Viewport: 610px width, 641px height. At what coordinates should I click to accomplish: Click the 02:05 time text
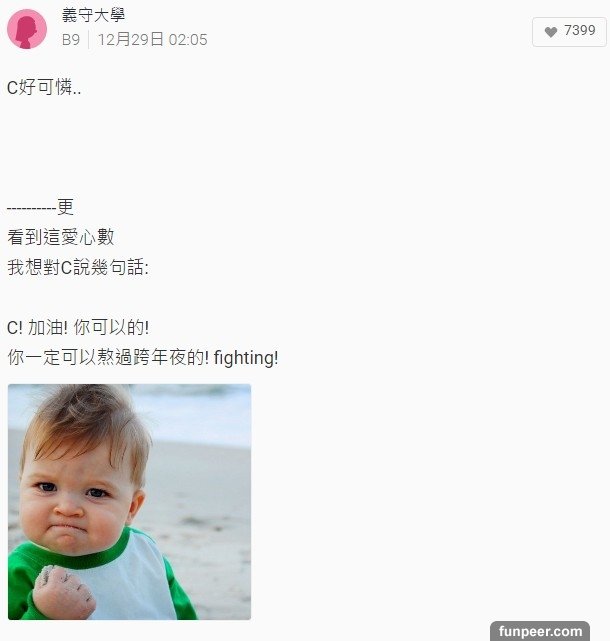pyautogui.click(x=188, y=40)
